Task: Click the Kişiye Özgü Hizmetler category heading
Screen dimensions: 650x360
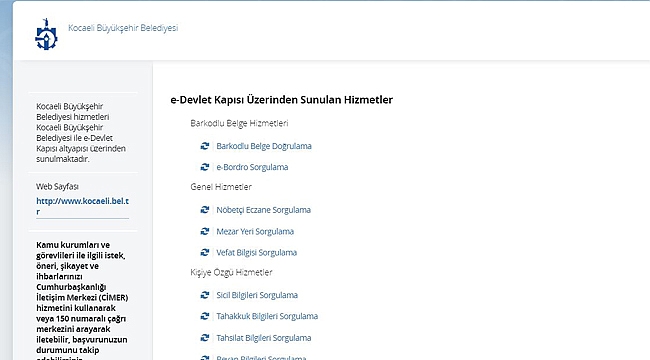Action: pos(231,272)
